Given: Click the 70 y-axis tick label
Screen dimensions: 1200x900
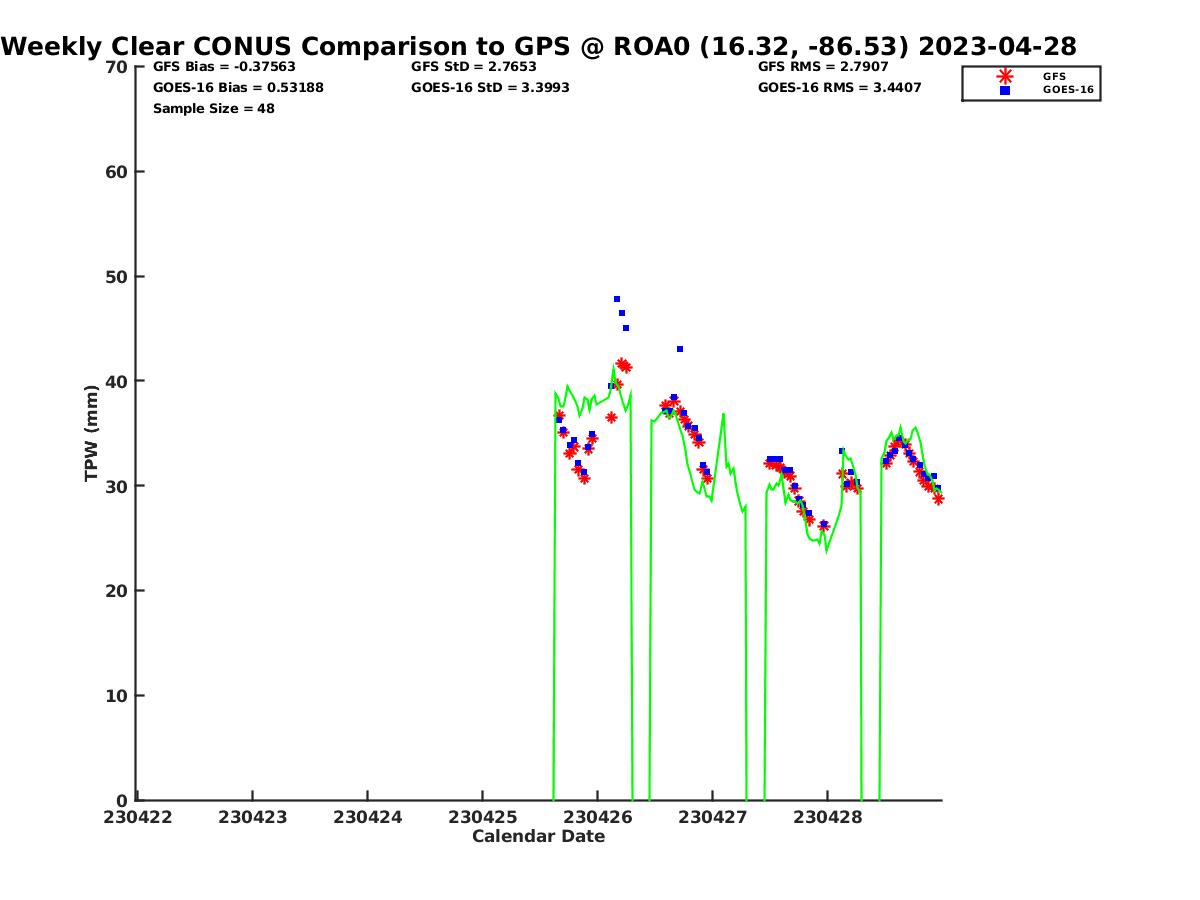Looking at the screenshot, I should 116,67.
